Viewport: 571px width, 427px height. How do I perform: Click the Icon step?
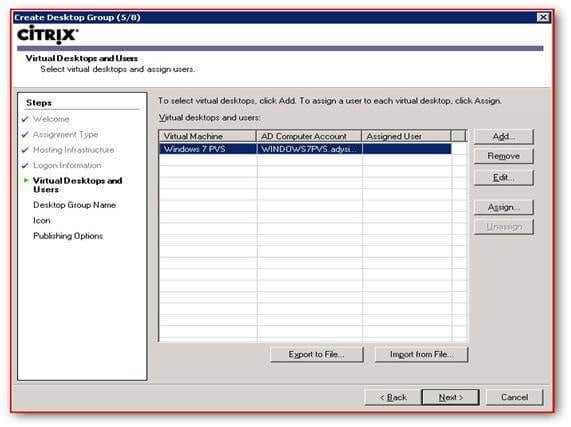point(42,221)
